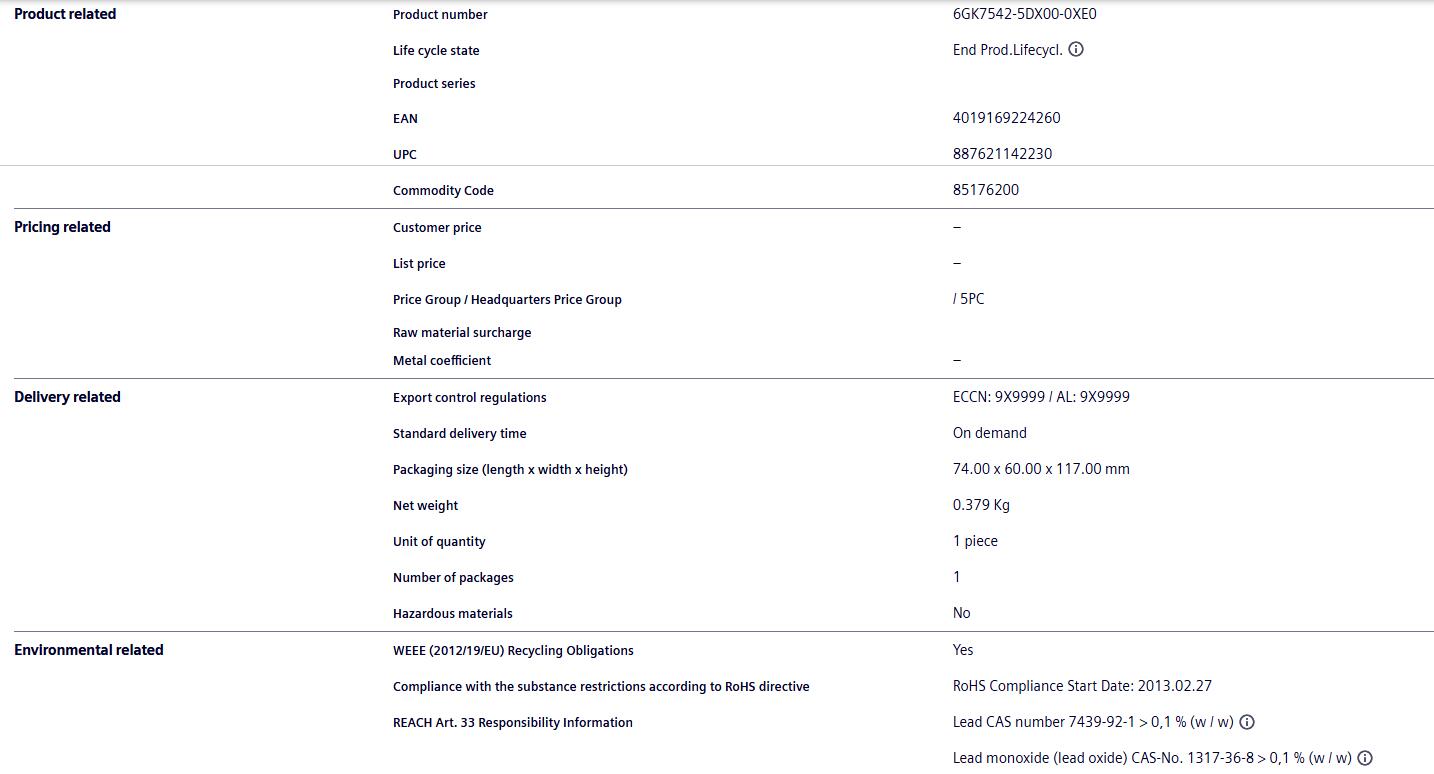Image resolution: width=1434 pixels, height=774 pixels.
Task: Click the Life cycle state label
Action: 436,50
